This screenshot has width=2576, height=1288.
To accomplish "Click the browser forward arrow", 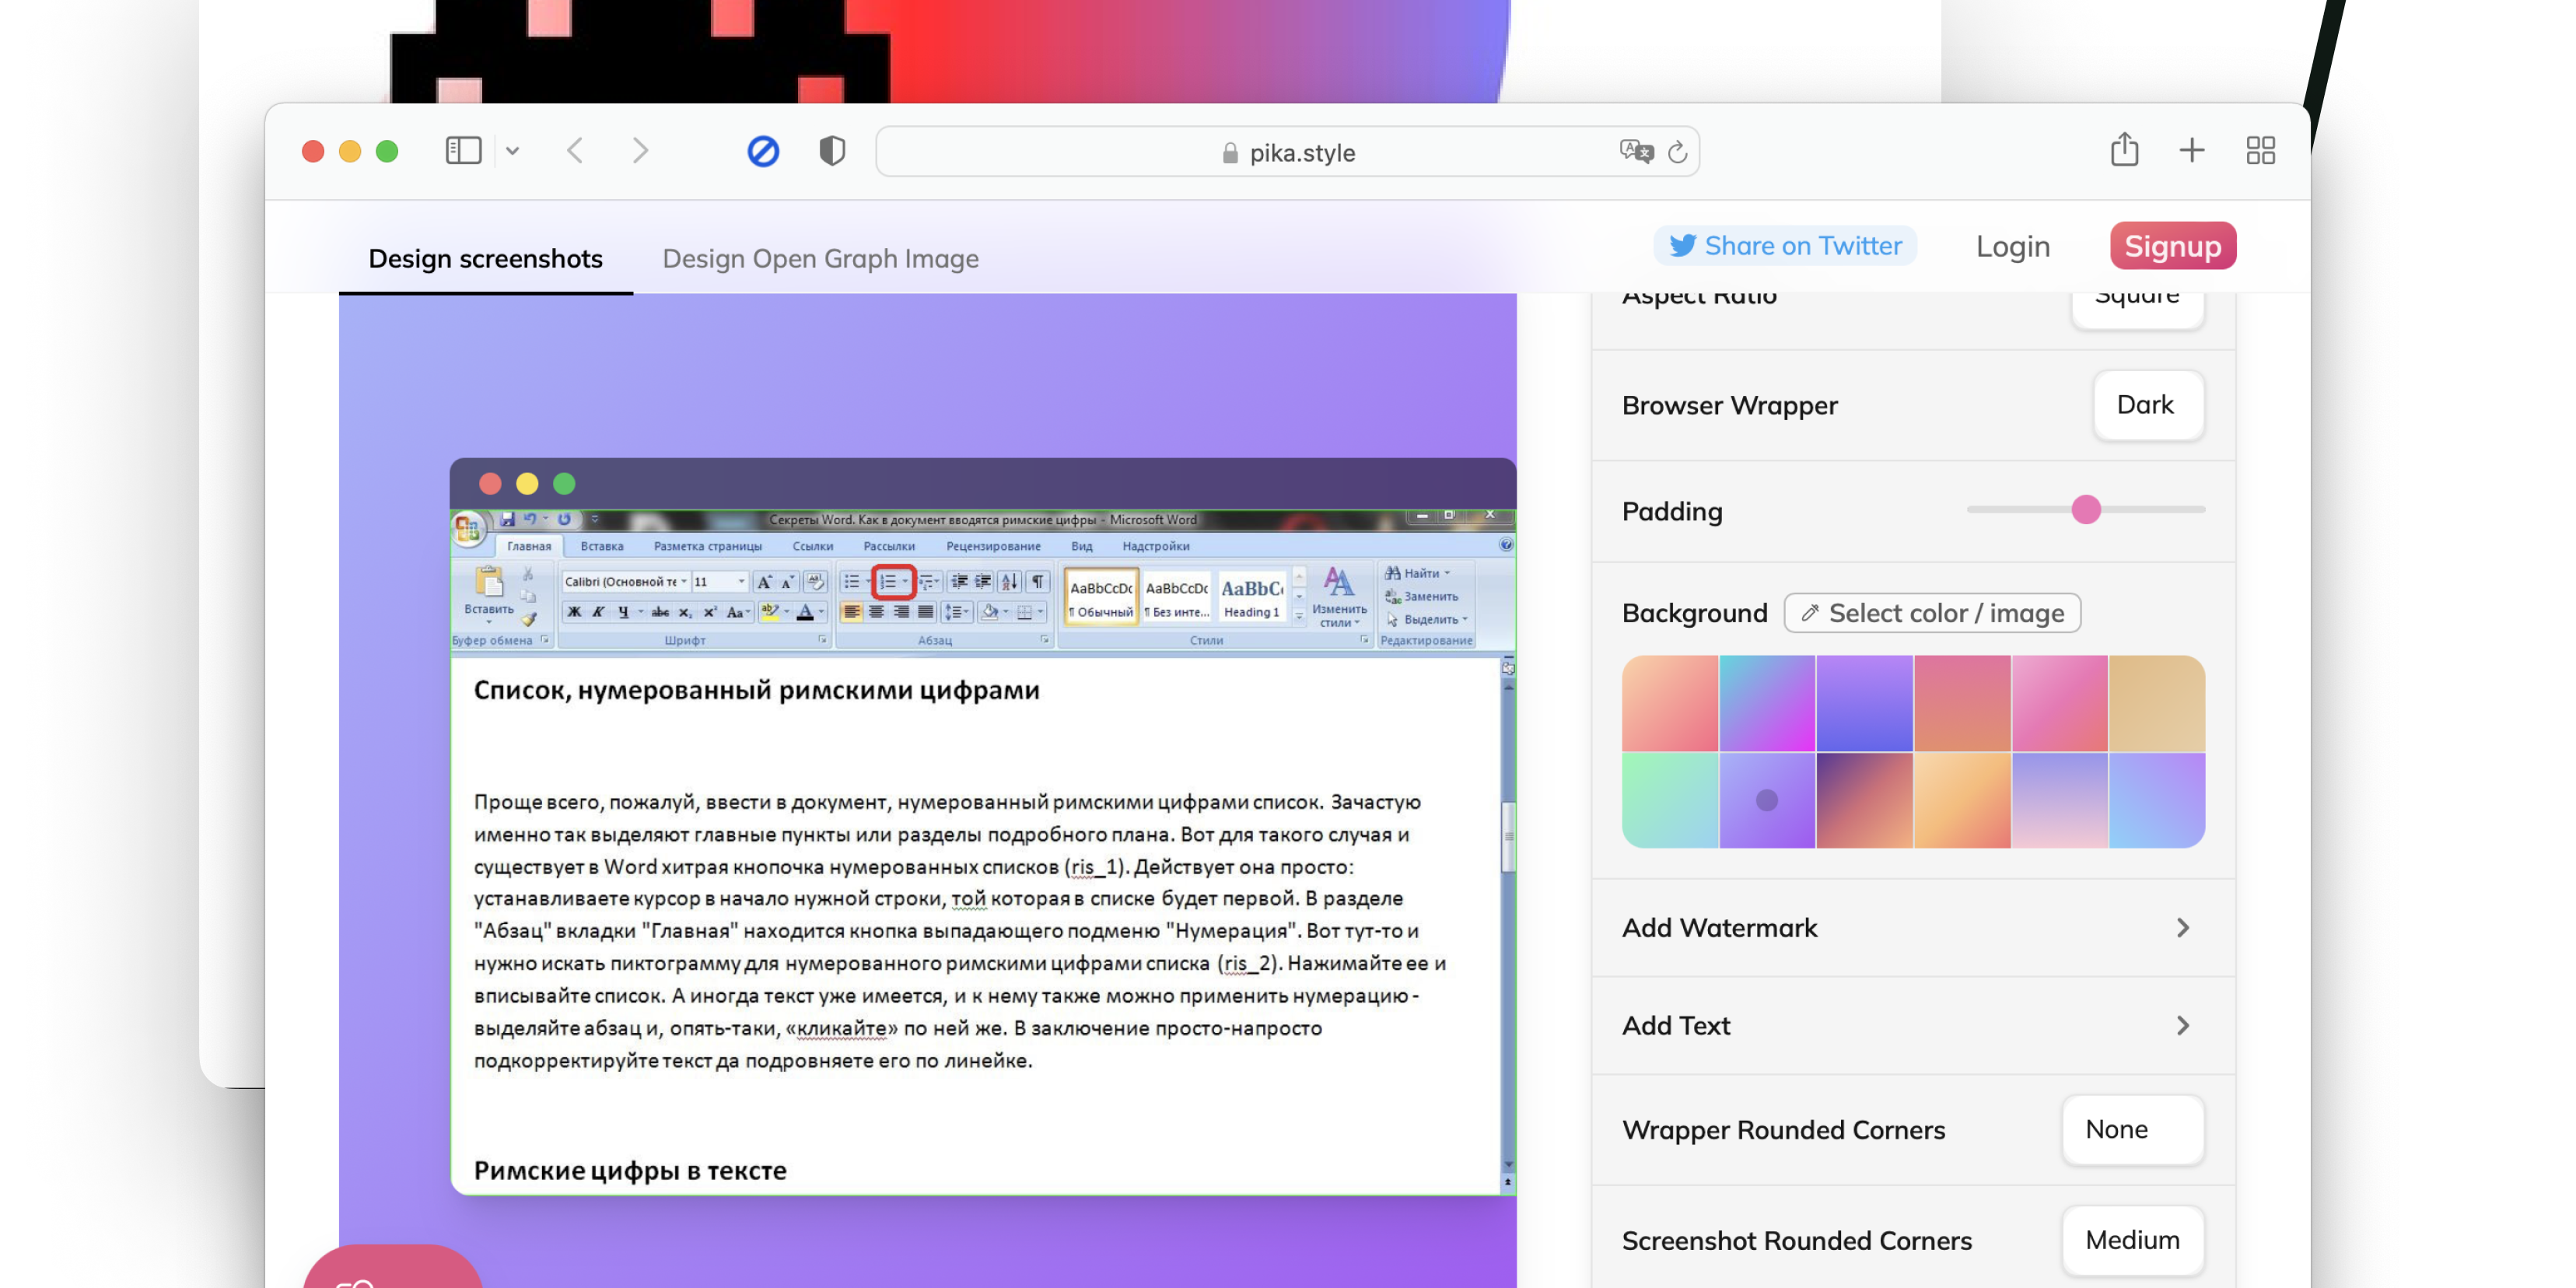I will 641,151.
